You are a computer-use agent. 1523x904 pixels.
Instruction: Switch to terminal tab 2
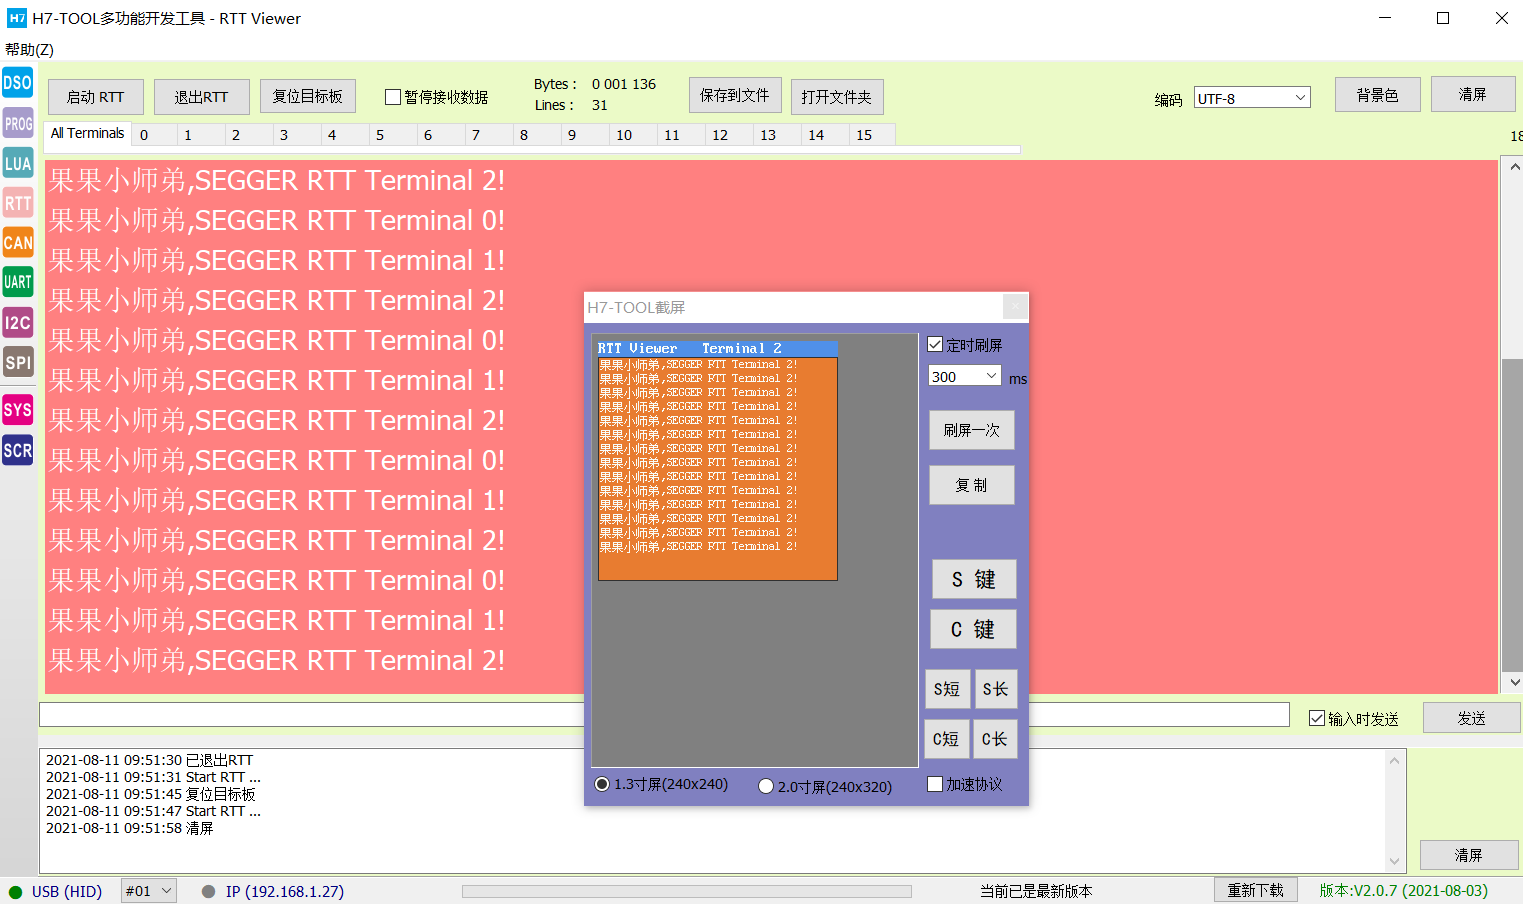tap(250, 135)
